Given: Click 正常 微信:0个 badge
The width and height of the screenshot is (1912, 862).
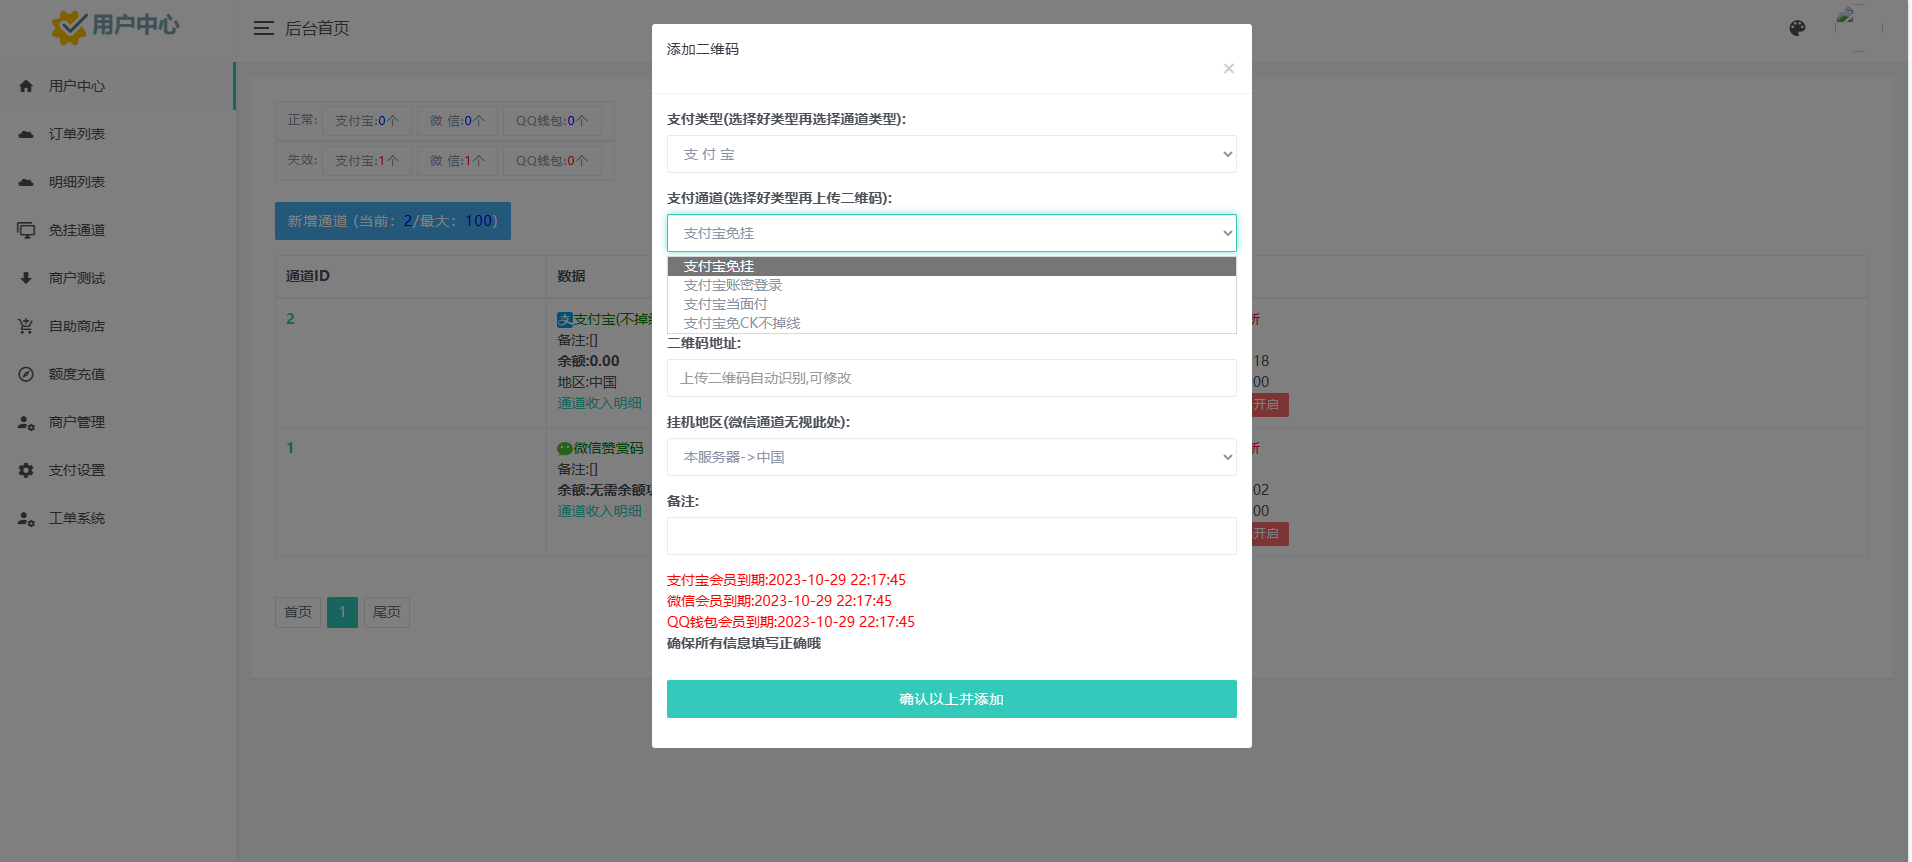Looking at the screenshot, I should pos(457,121).
